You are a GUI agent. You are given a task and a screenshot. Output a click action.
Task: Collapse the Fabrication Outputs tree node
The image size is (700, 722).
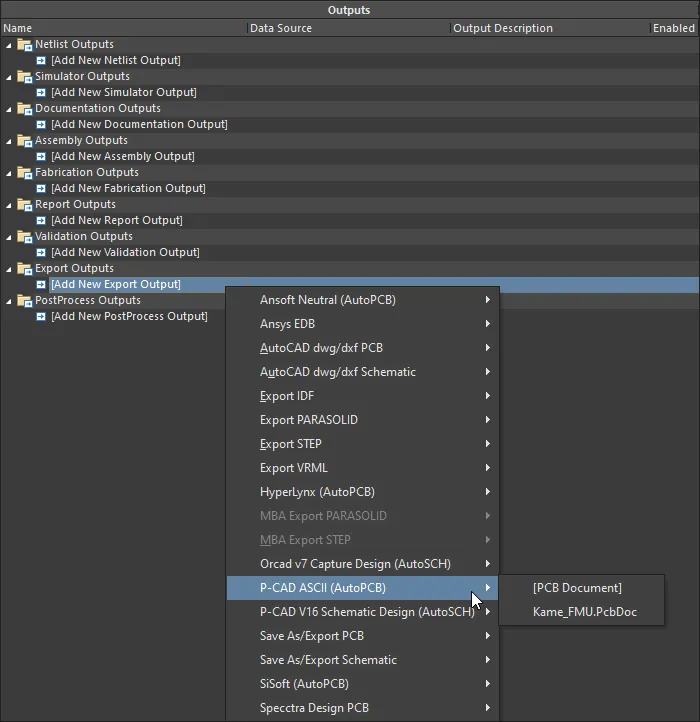tap(9, 174)
